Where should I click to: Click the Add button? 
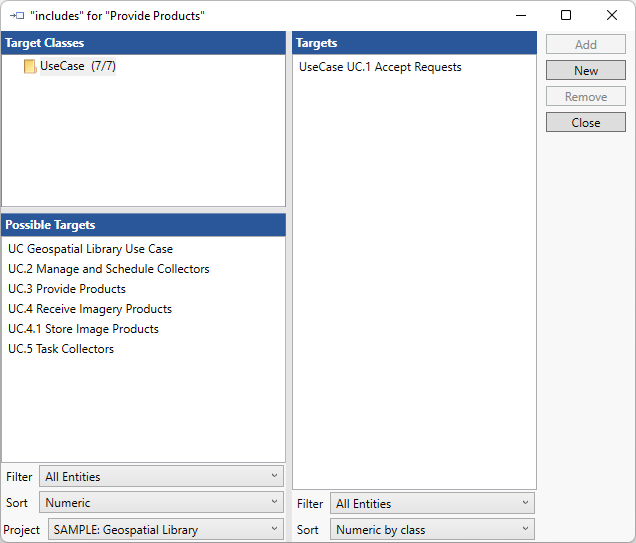tap(586, 45)
